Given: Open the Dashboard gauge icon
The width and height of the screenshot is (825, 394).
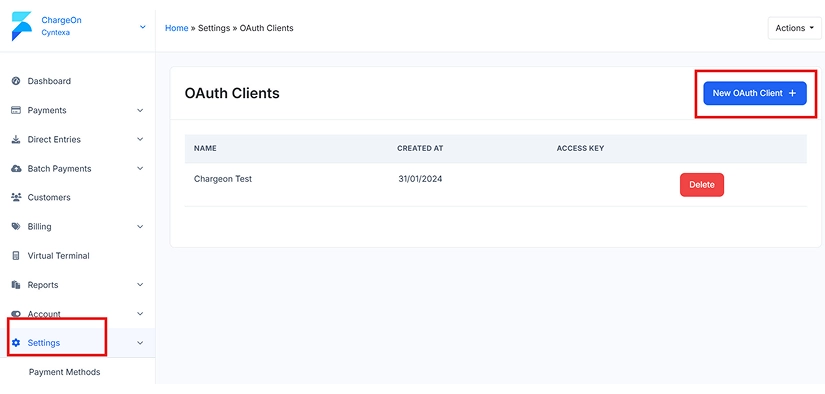Looking at the screenshot, I should (16, 81).
